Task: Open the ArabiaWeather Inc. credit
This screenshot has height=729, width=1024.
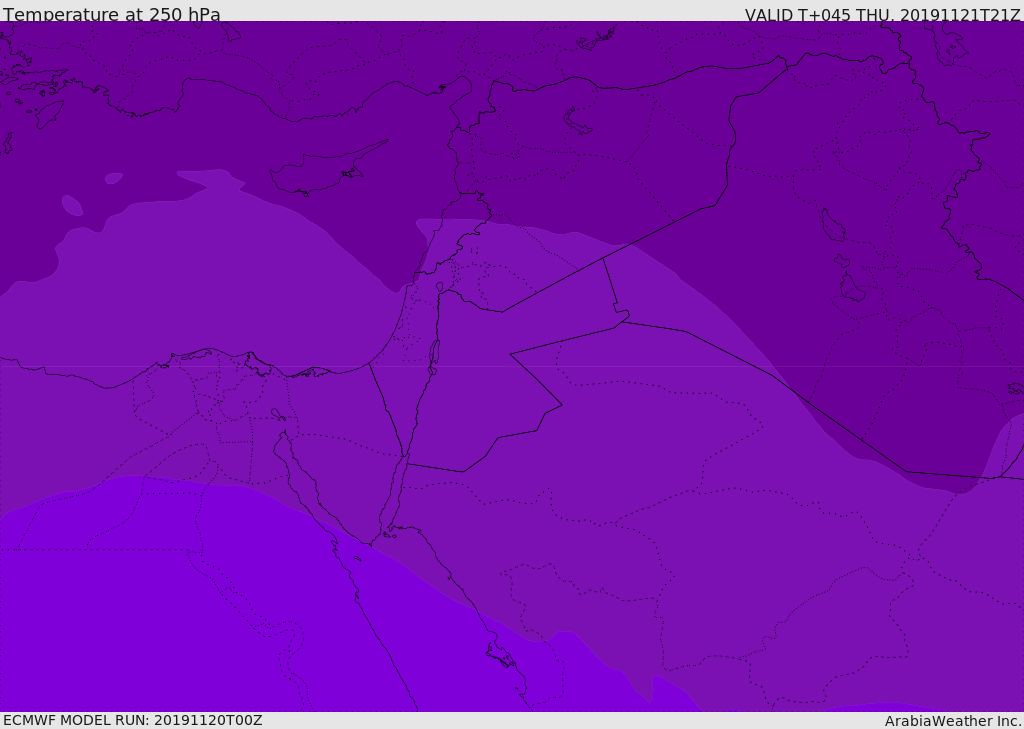Action: (x=953, y=720)
